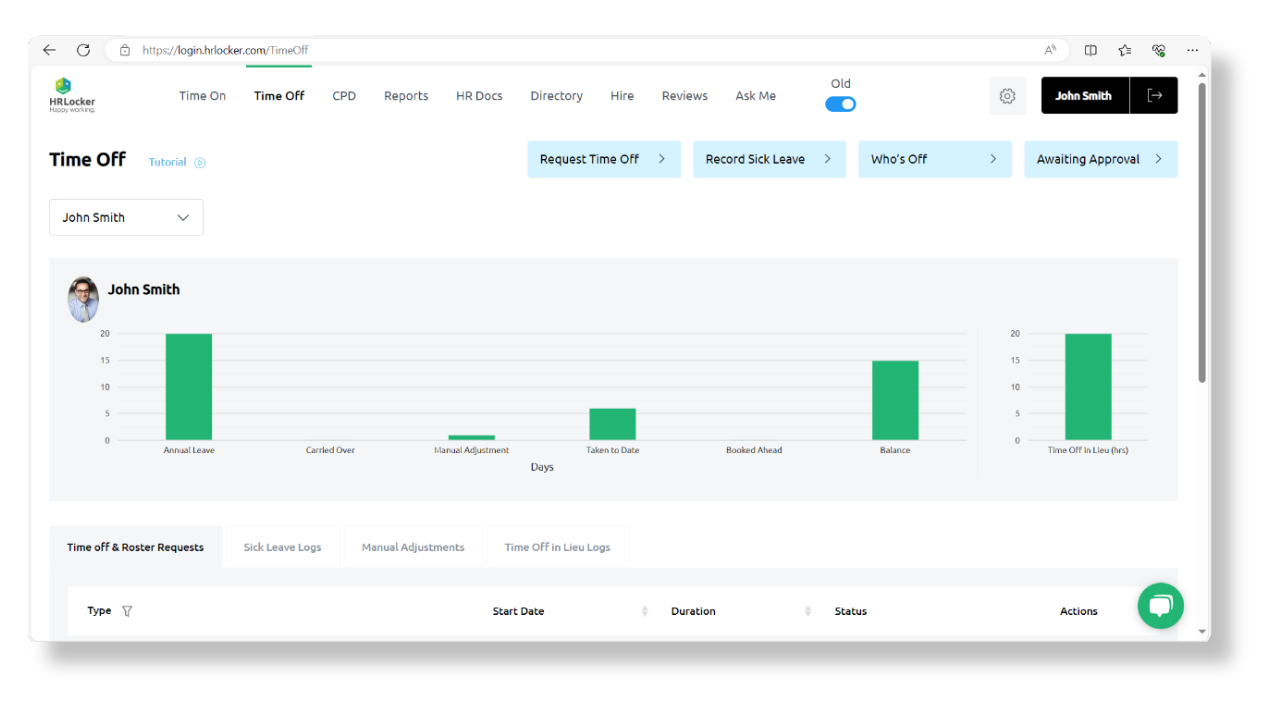Switch off the Old toggle
Image resolution: width=1280 pixels, height=720 pixels.
click(x=840, y=103)
